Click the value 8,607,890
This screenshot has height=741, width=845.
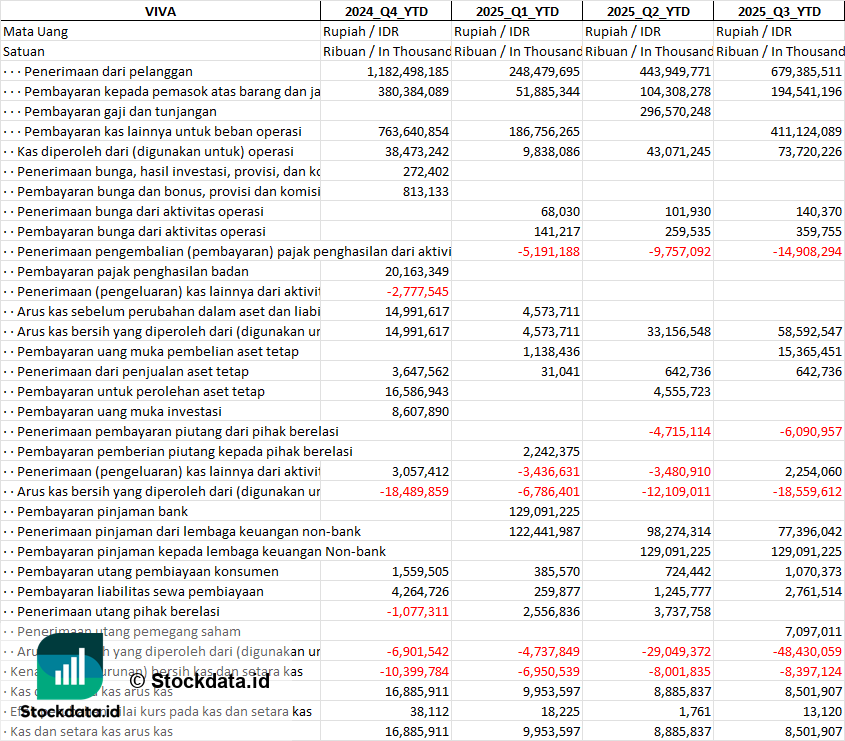(x=420, y=411)
